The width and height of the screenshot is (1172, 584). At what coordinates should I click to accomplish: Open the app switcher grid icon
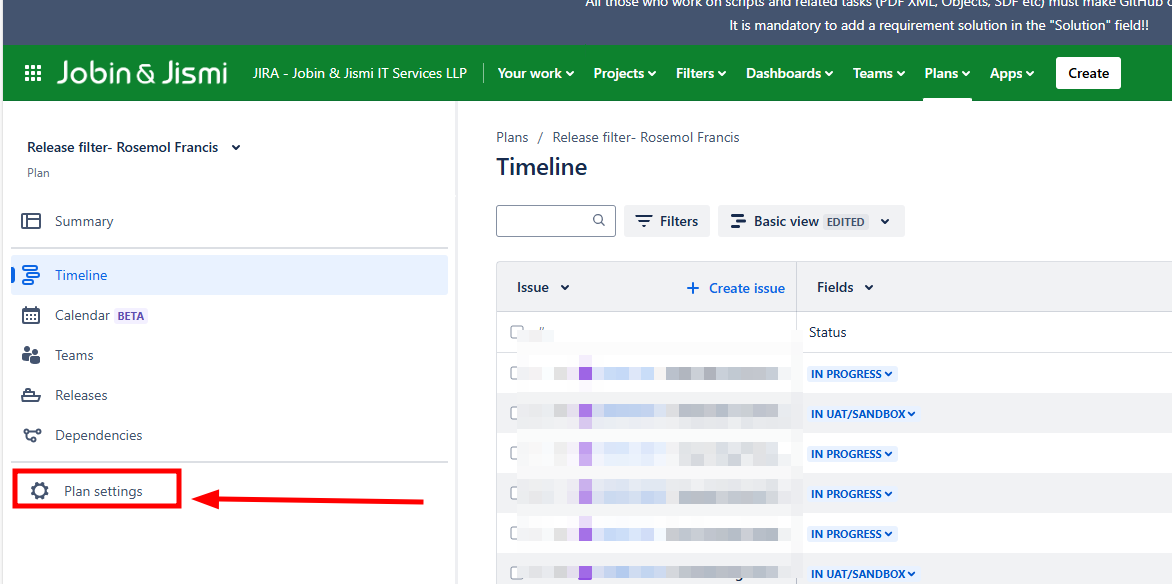click(x=33, y=73)
